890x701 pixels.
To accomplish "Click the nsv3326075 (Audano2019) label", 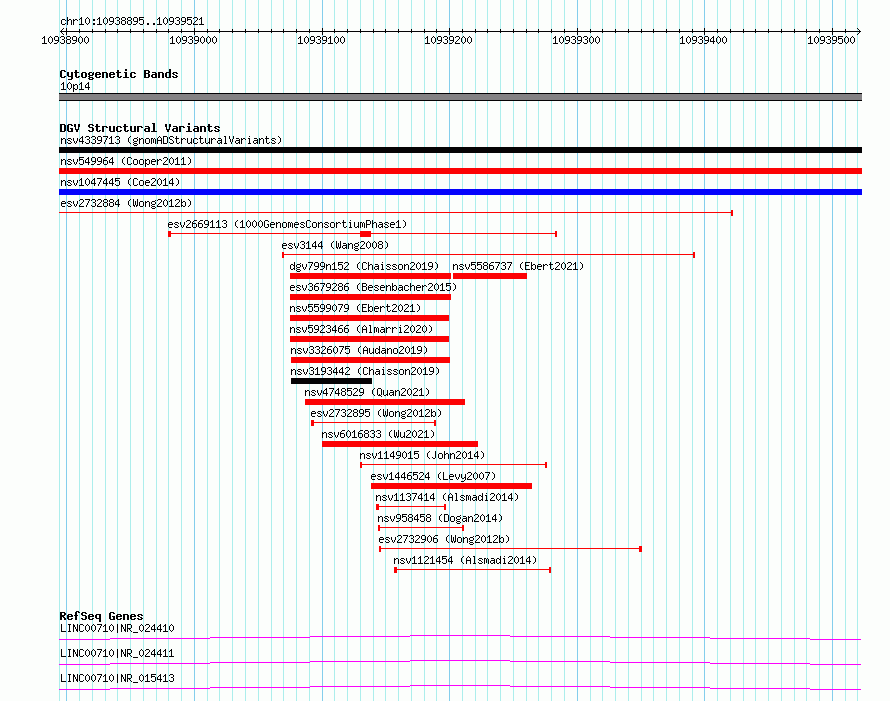I will [359, 350].
